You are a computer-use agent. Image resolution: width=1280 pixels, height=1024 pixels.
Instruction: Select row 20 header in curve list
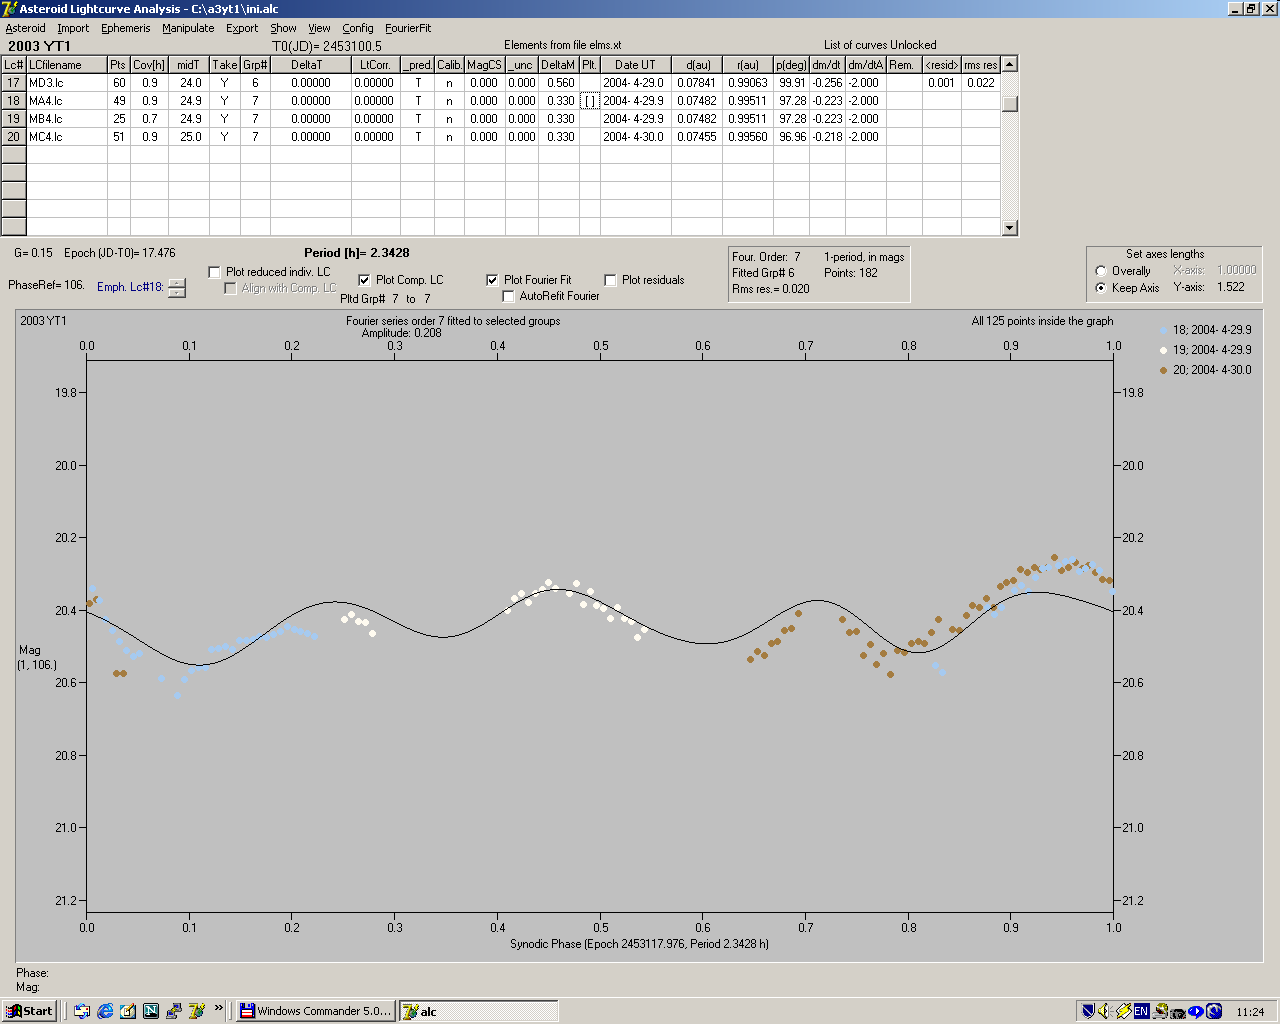point(14,137)
